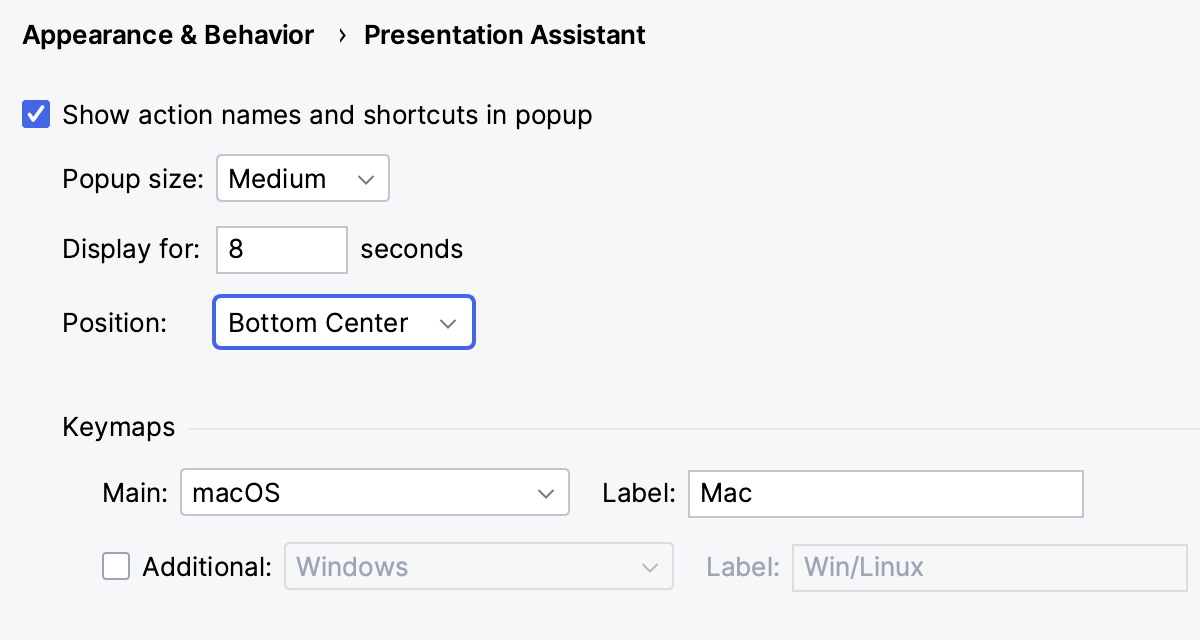Click the Keymaps section heading
Viewport: 1200px width, 640px height.
click(x=119, y=427)
